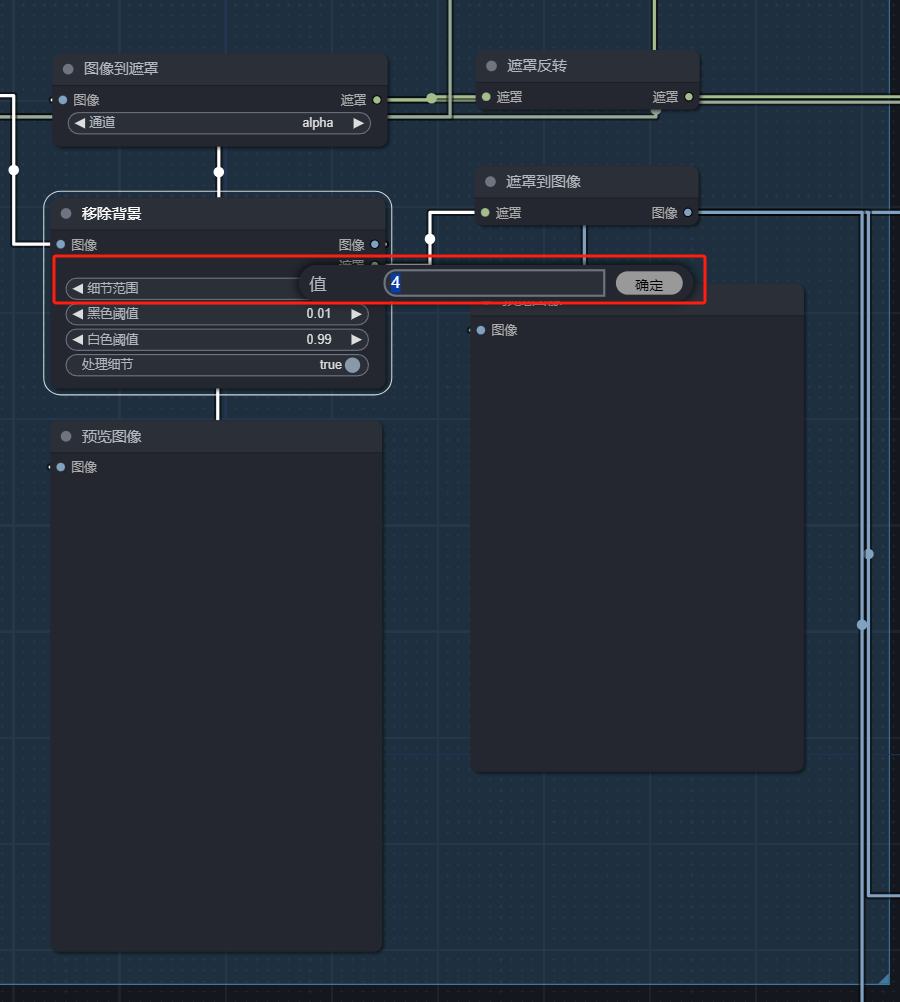Increase 黑色阈值 with its right arrow
This screenshot has height=1002, width=900.
[x=355, y=314]
